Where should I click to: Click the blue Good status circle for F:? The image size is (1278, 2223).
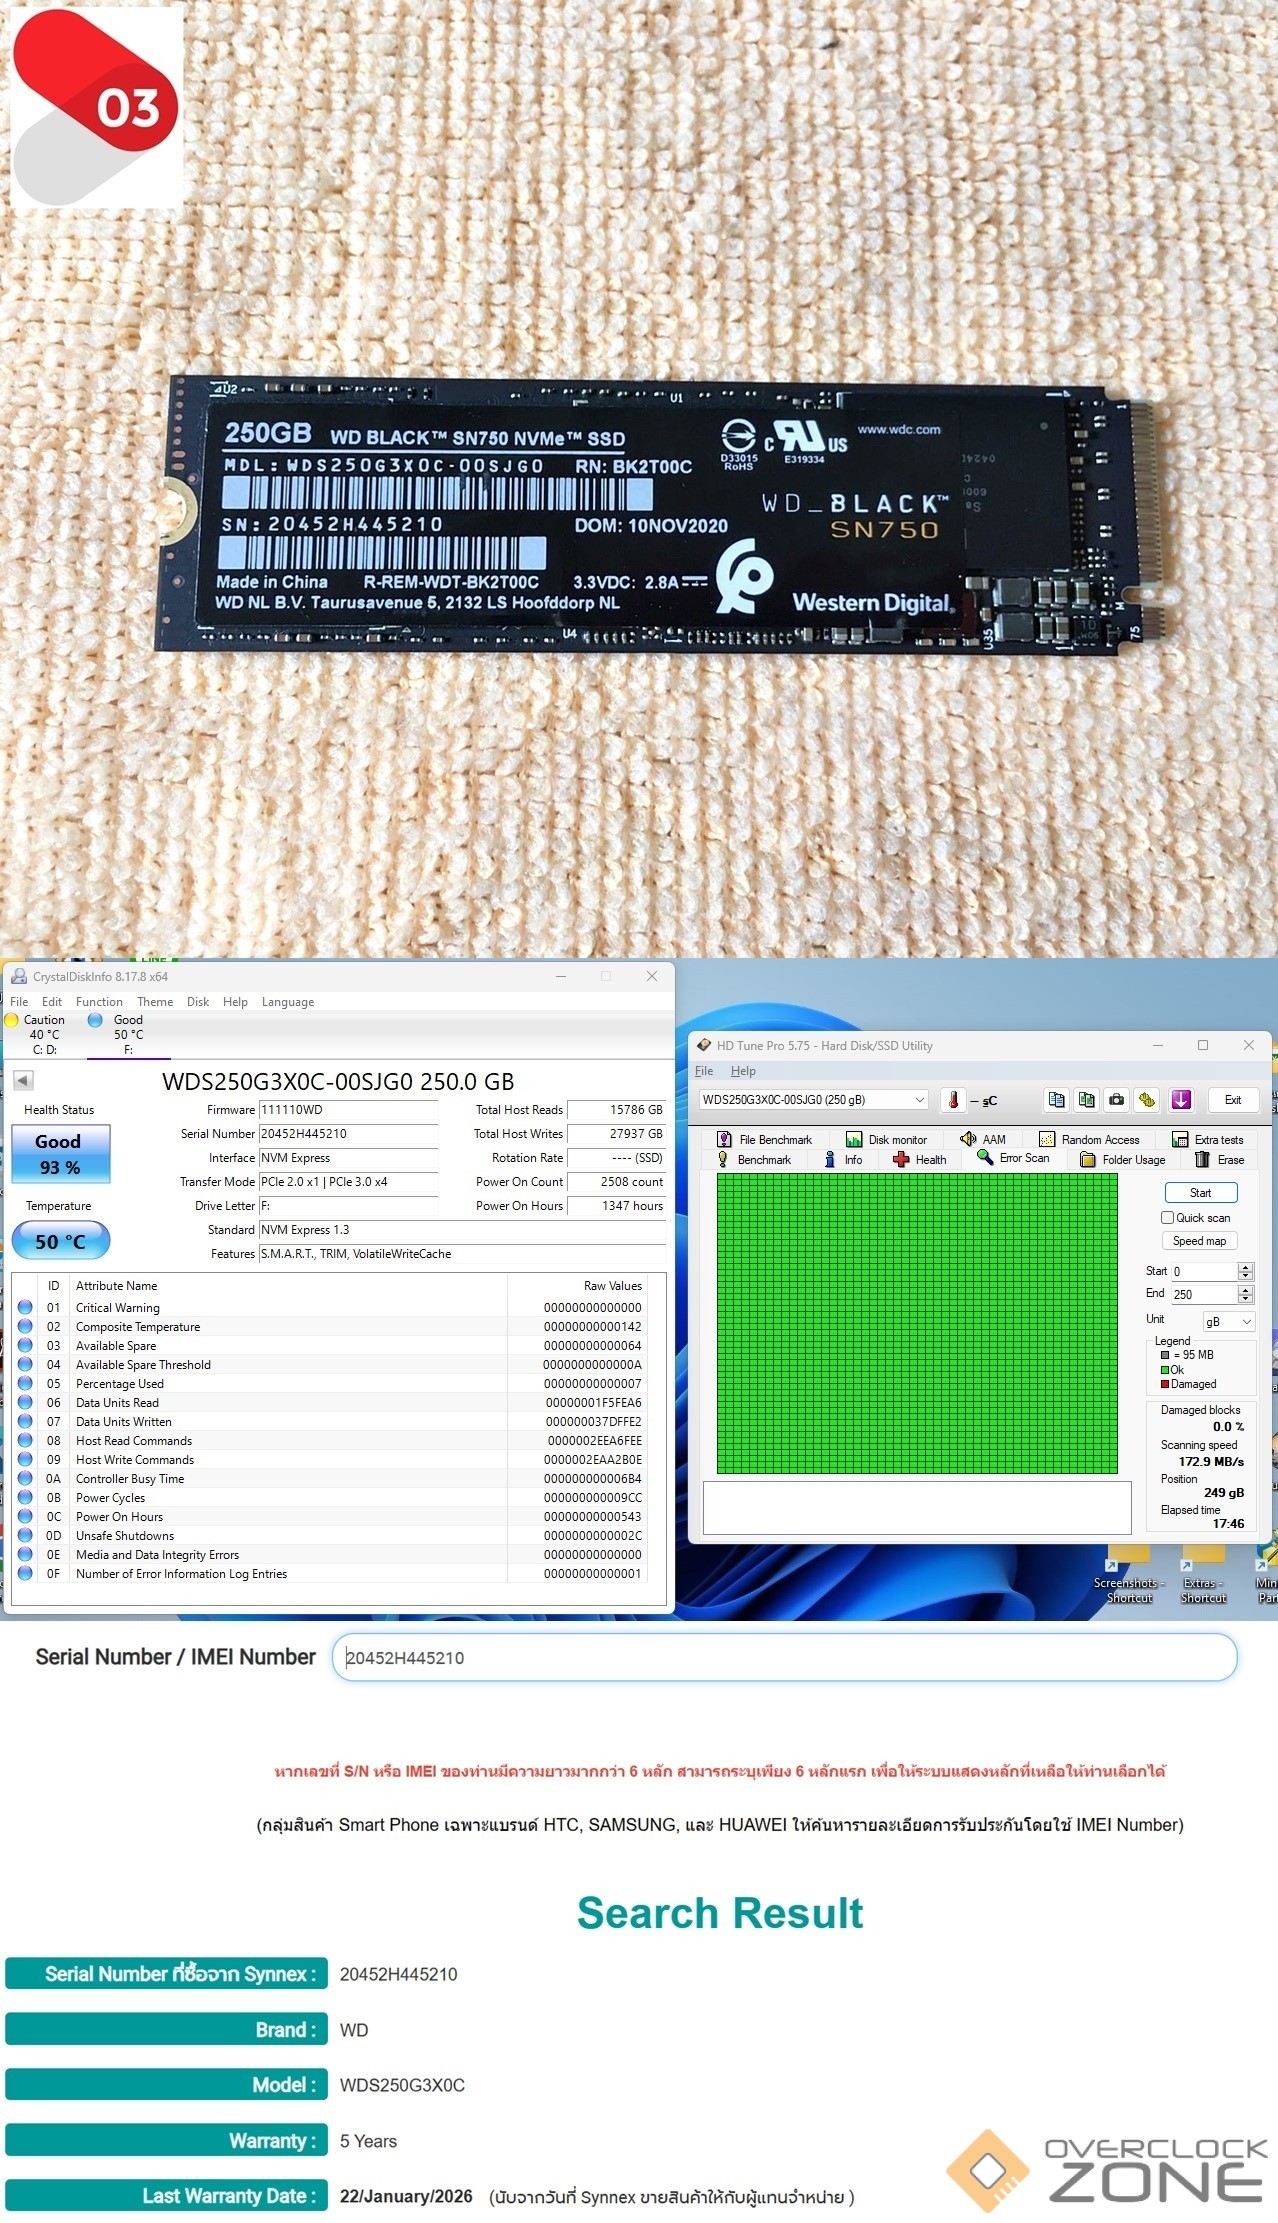pyautogui.click(x=95, y=1020)
